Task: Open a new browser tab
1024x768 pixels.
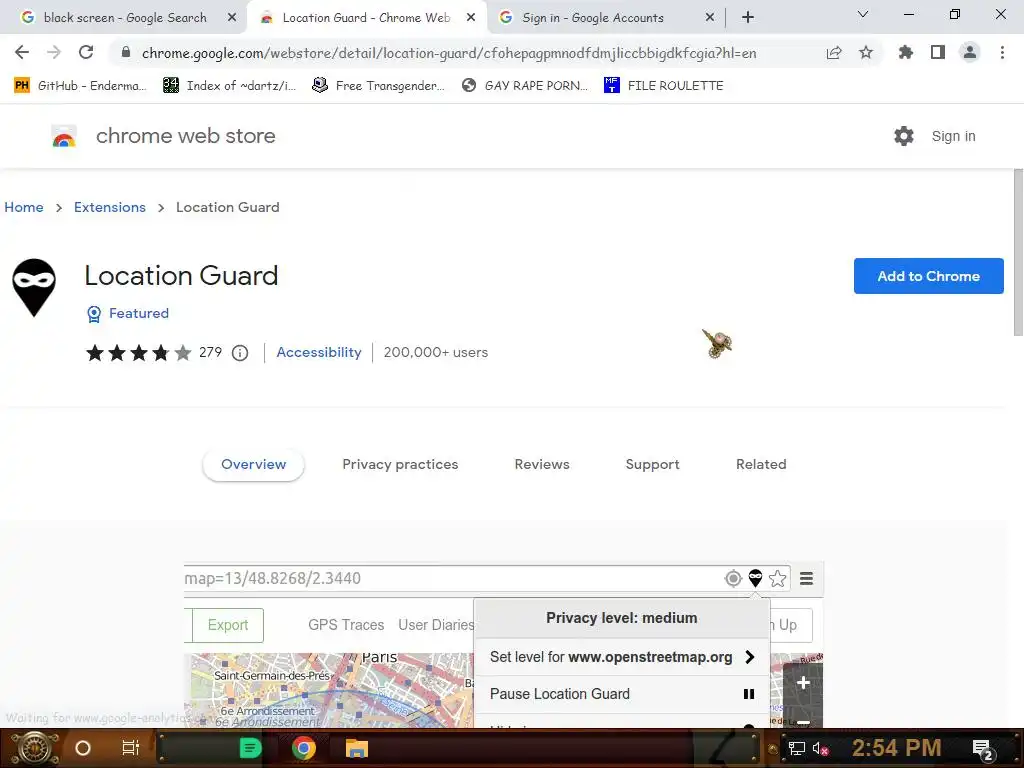Action: click(x=748, y=18)
